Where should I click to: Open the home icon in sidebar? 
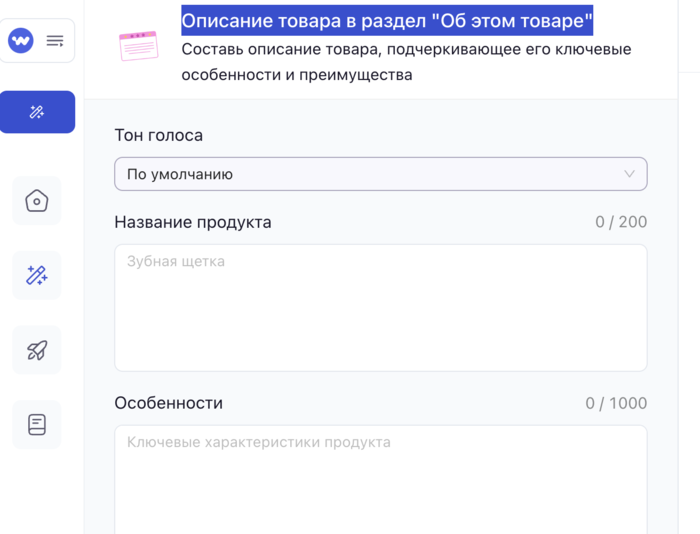(37, 201)
